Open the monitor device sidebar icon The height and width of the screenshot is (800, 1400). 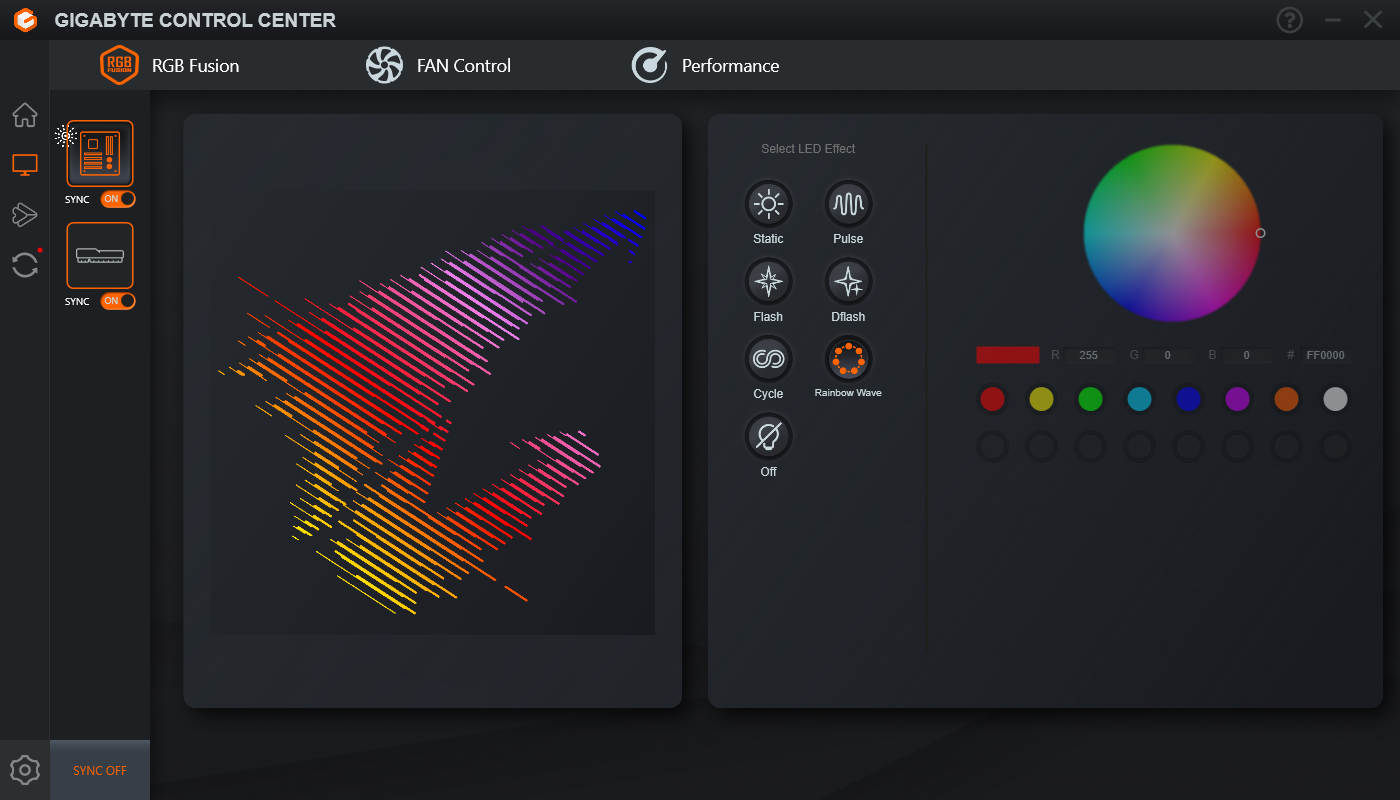[25, 165]
